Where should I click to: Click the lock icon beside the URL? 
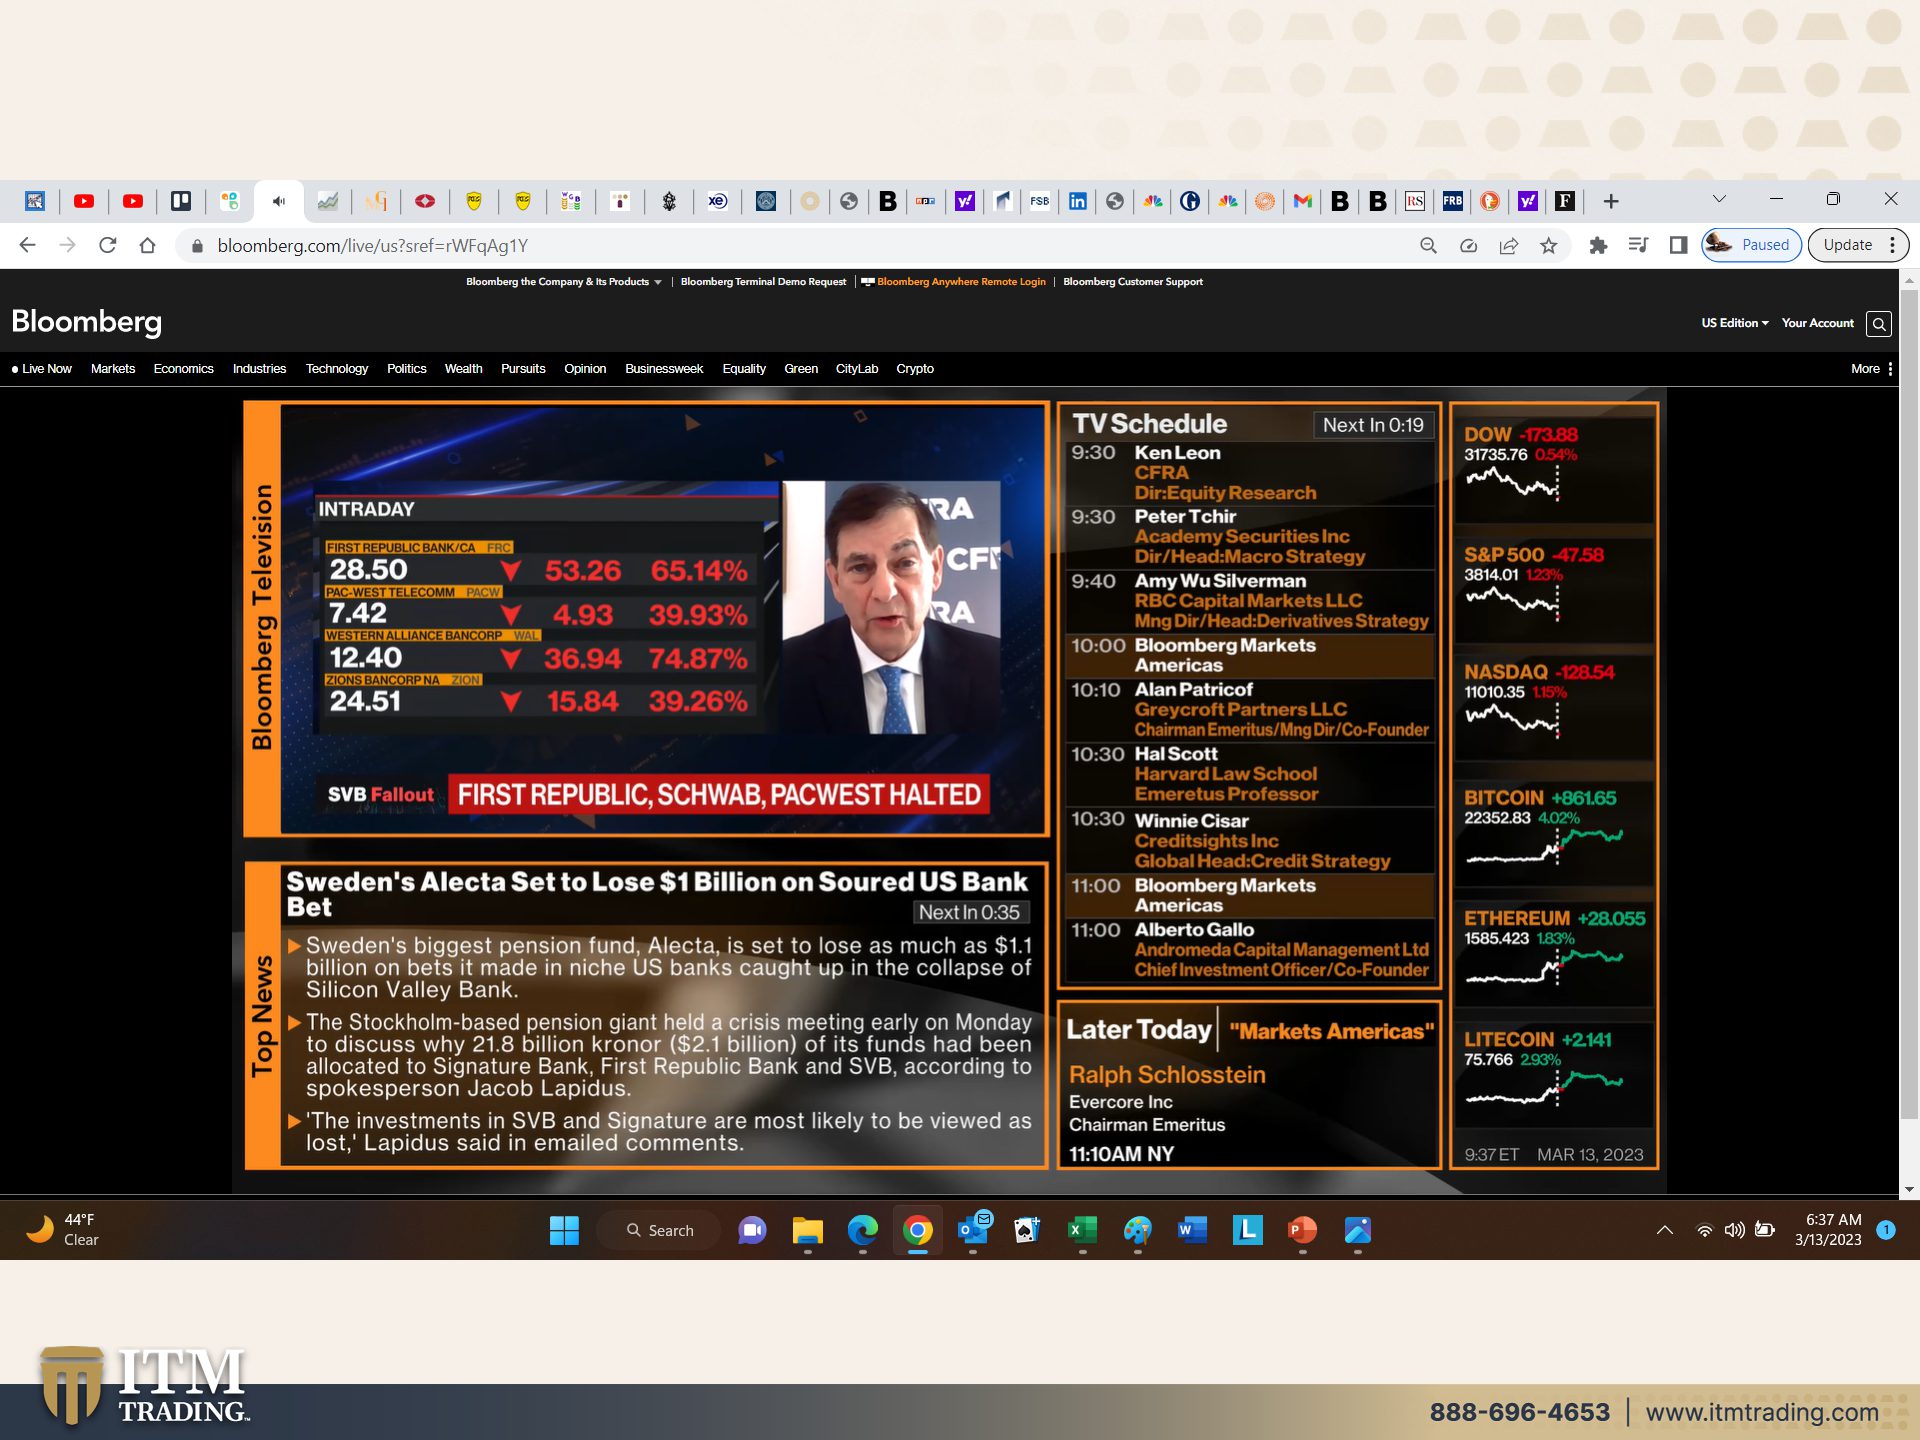click(197, 246)
